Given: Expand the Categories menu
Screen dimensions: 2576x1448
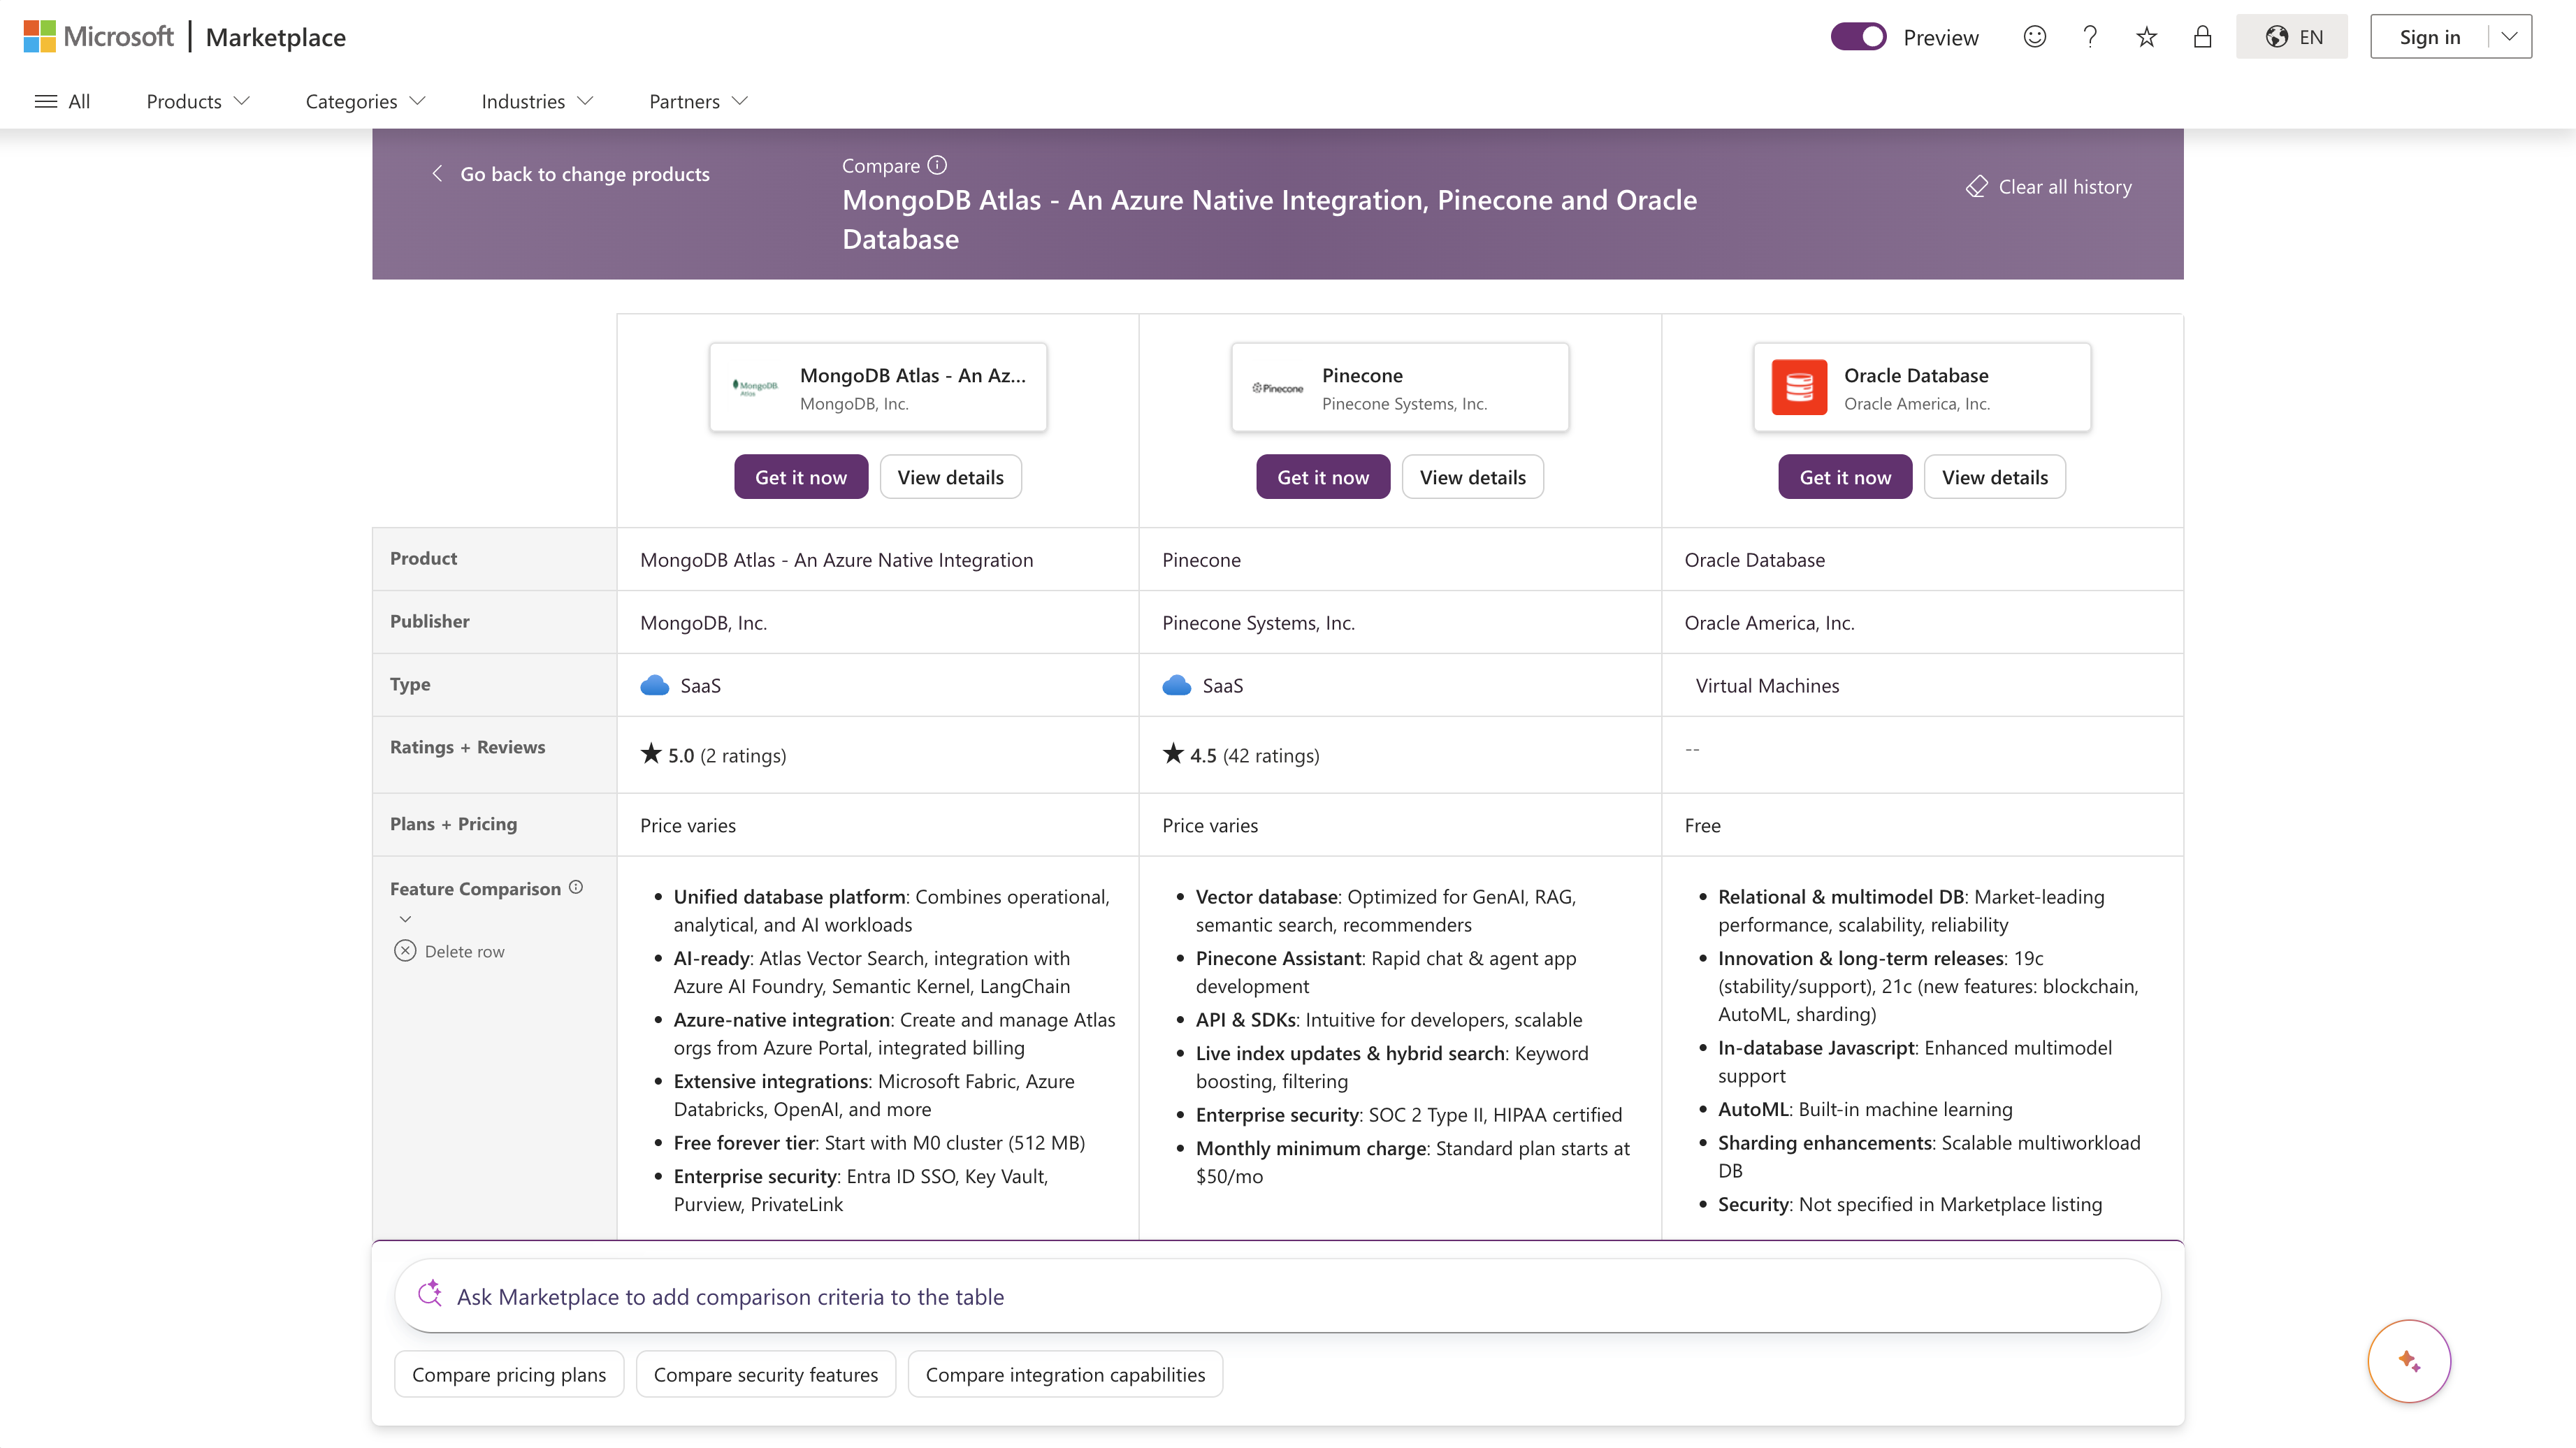Looking at the screenshot, I should 366,101.
